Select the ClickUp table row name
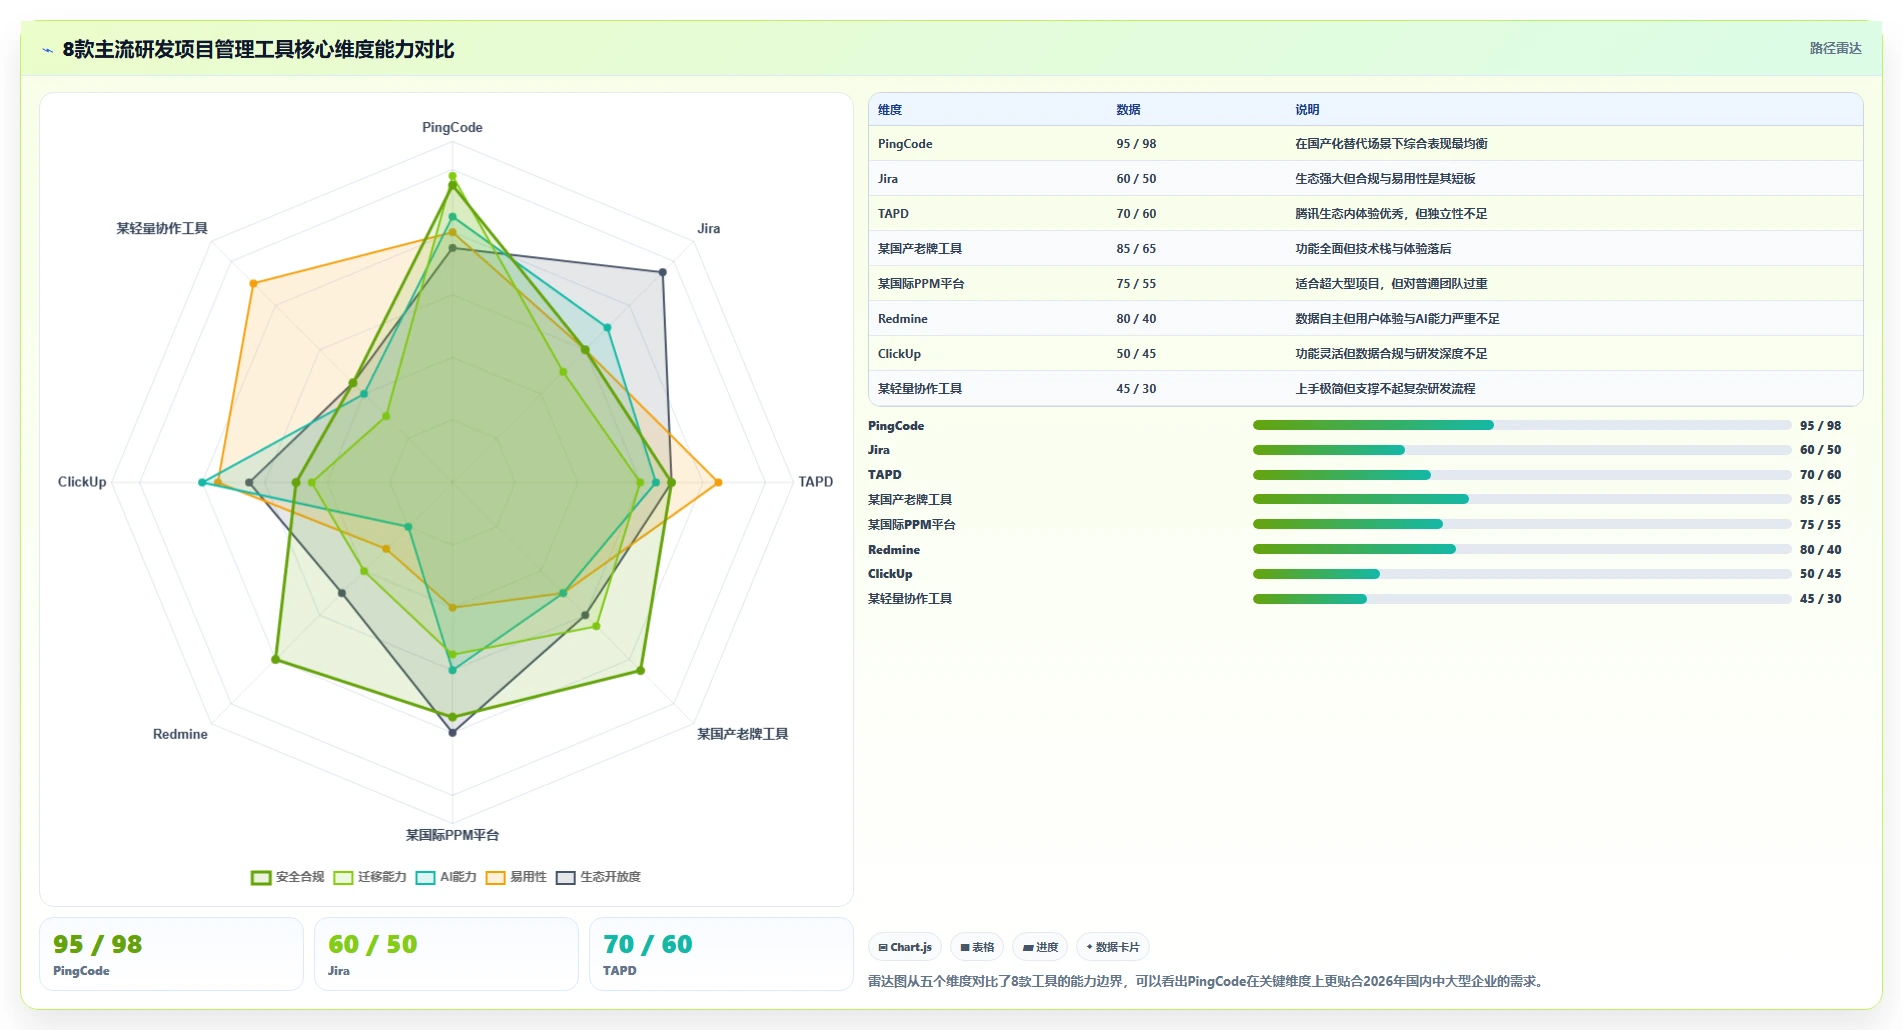This screenshot has width=1903, height=1030. 899,354
